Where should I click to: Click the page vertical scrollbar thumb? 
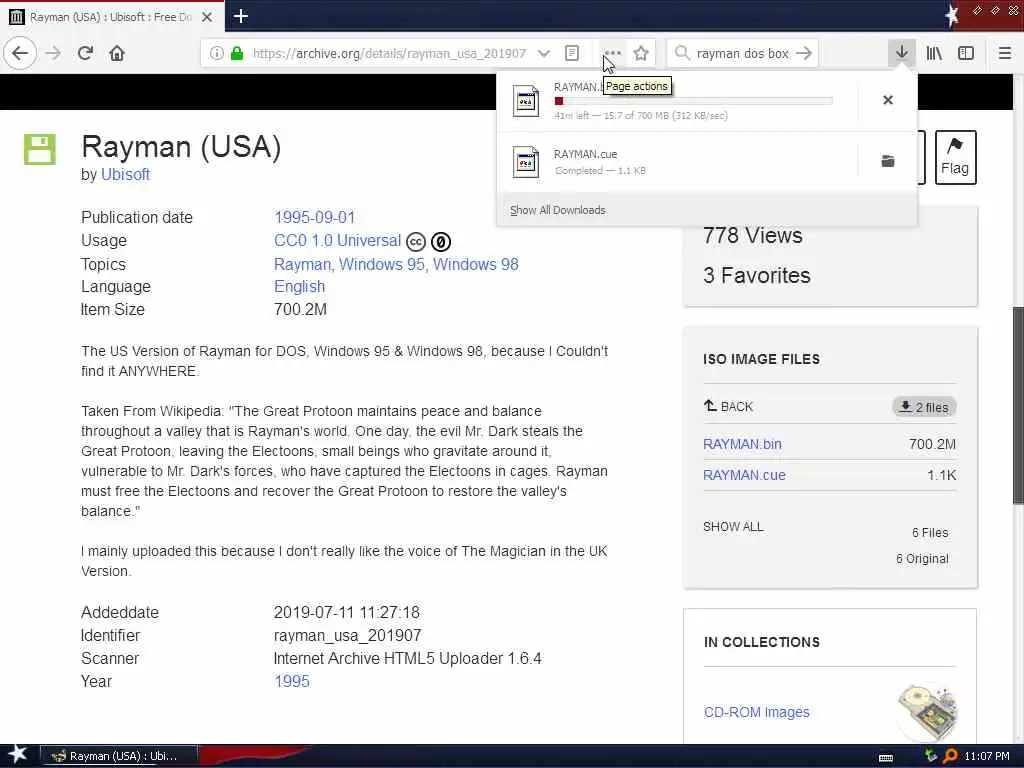click(x=1018, y=405)
